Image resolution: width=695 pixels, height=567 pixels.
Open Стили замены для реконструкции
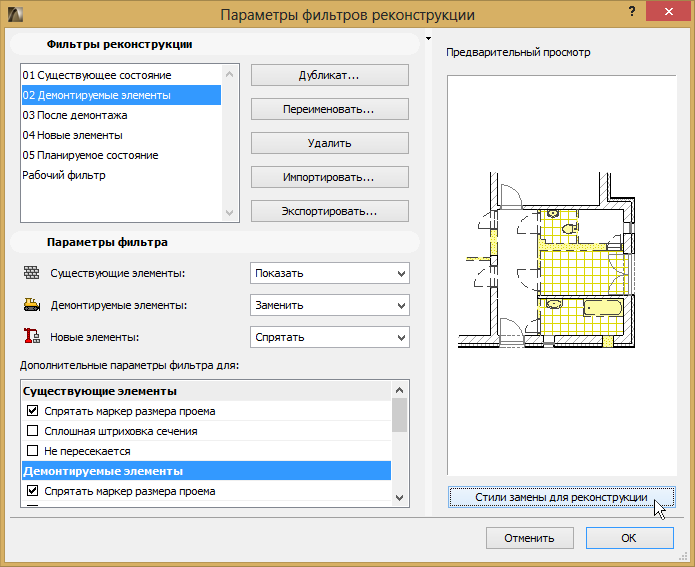click(562, 497)
